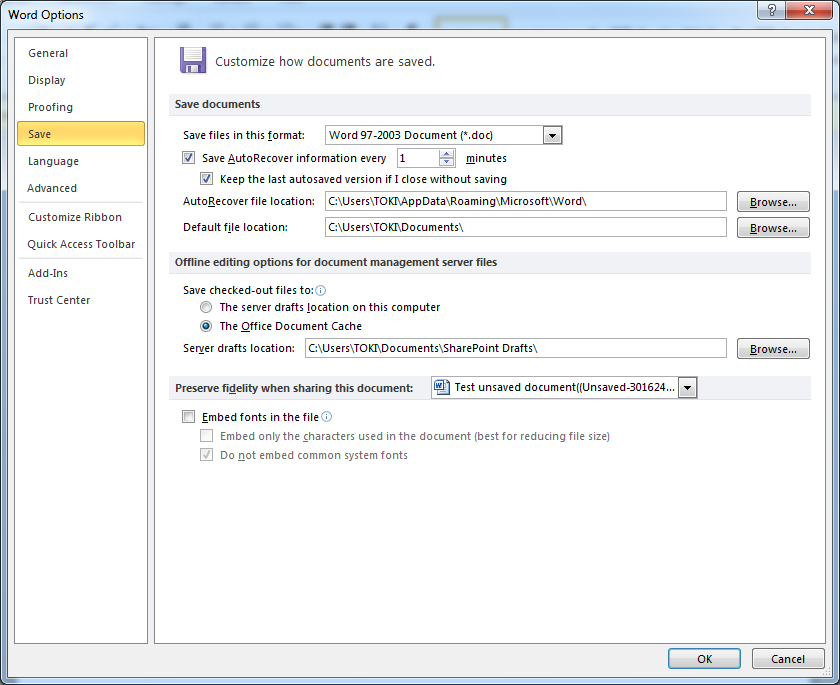The image size is (840, 685).
Task: Click the Word document icon in fidelity dropdown
Action: click(x=441, y=387)
